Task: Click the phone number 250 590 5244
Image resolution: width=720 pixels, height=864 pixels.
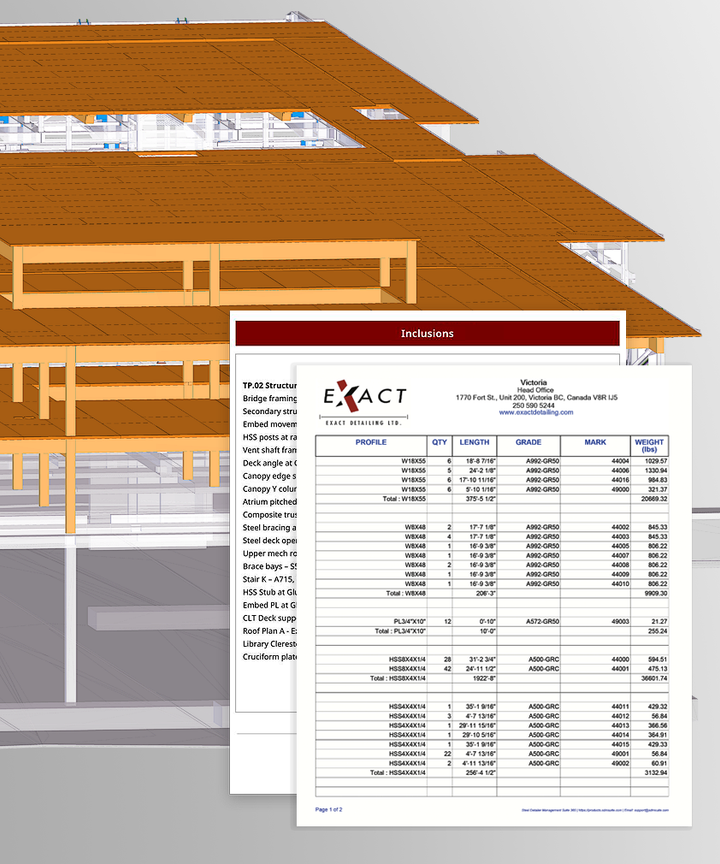Action: click(x=533, y=405)
